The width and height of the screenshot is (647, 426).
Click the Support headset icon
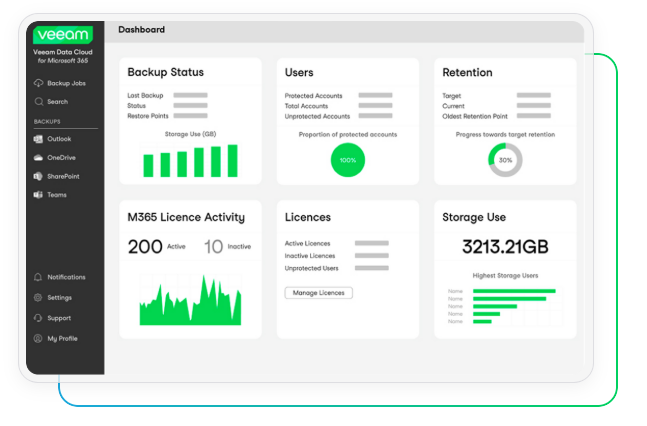pyautogui.click(x=38, y=318)
